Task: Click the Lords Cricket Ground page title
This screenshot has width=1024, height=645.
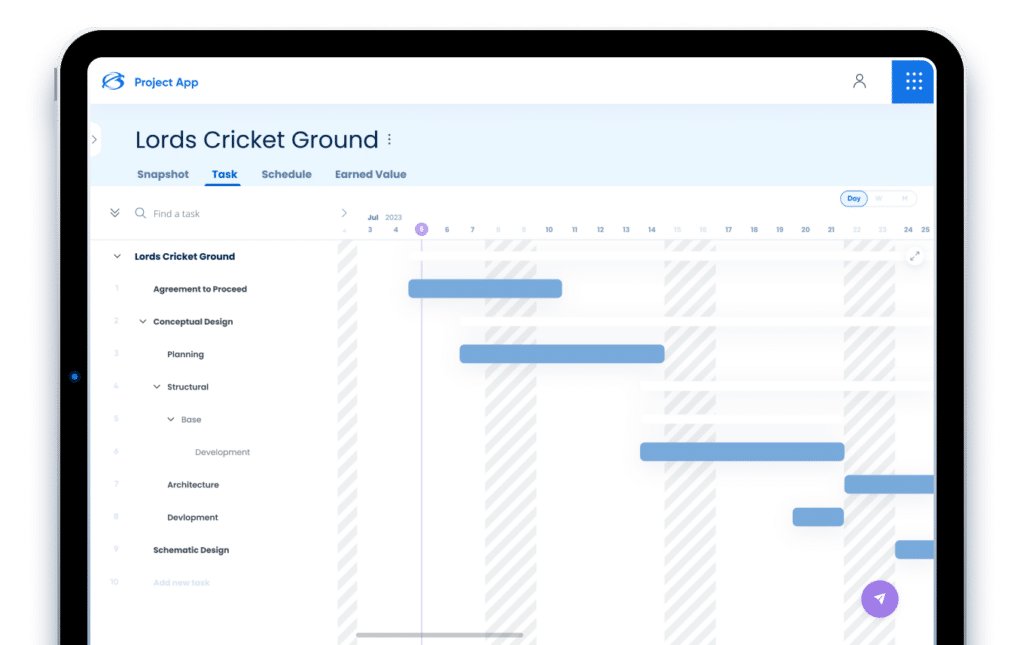Action: (x=257, y=140)
